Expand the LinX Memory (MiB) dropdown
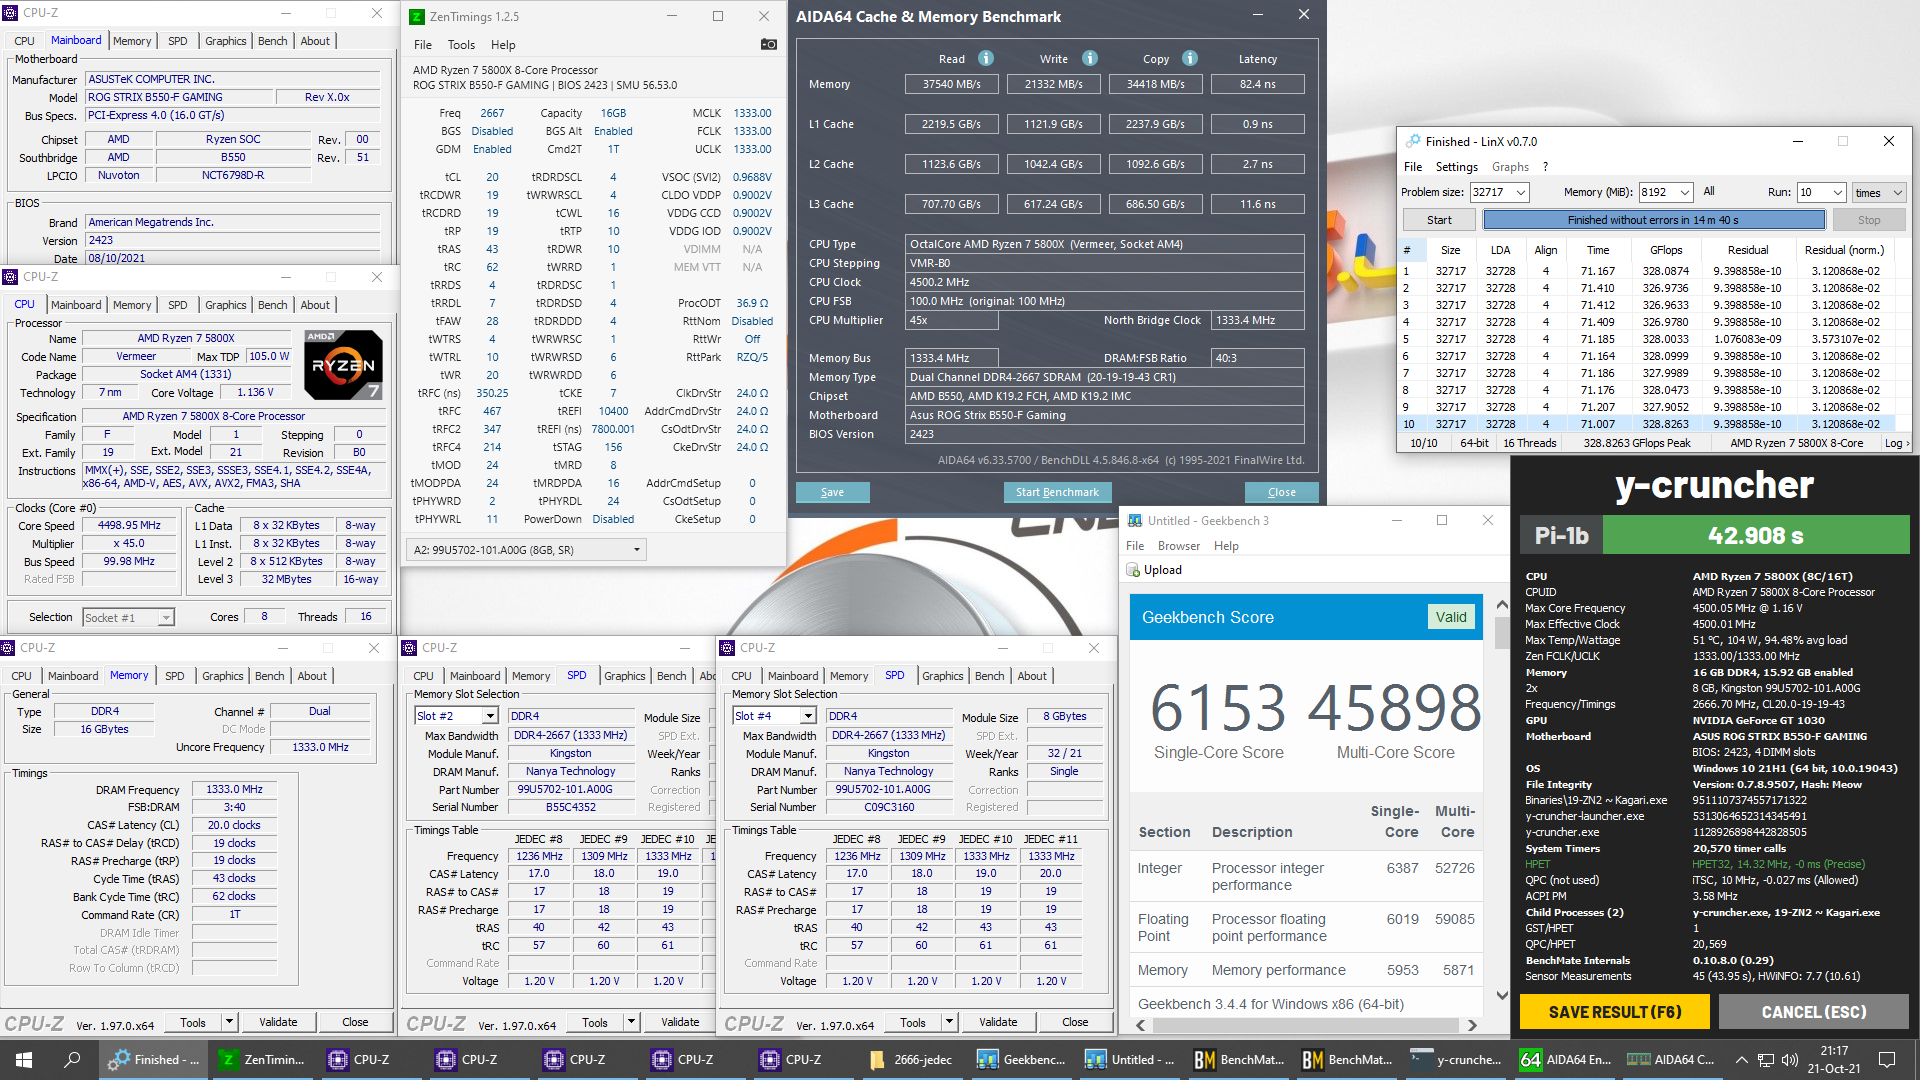The width and height of the screenshot is (1920, 1080). point(1685,192)
